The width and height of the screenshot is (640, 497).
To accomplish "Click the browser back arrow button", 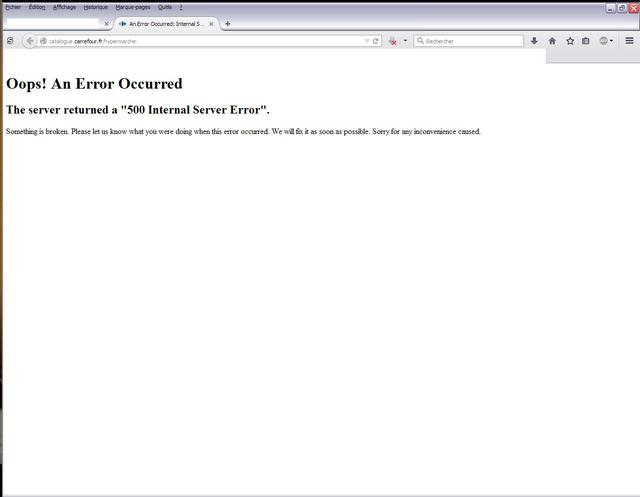I will coord(30,41).
